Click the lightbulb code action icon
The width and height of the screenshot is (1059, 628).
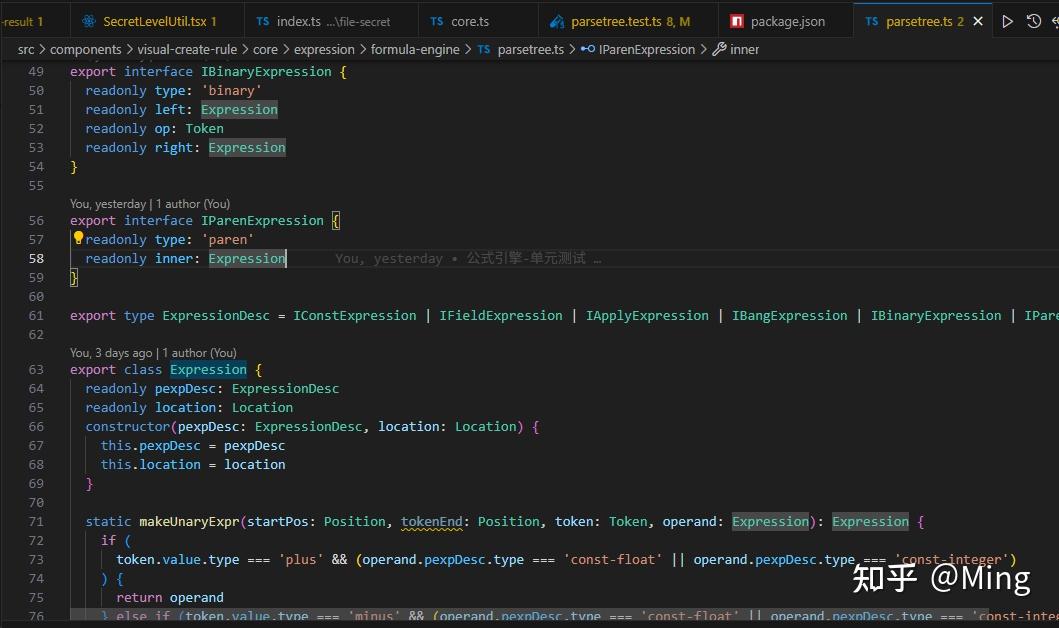click(x=78, y=239)
